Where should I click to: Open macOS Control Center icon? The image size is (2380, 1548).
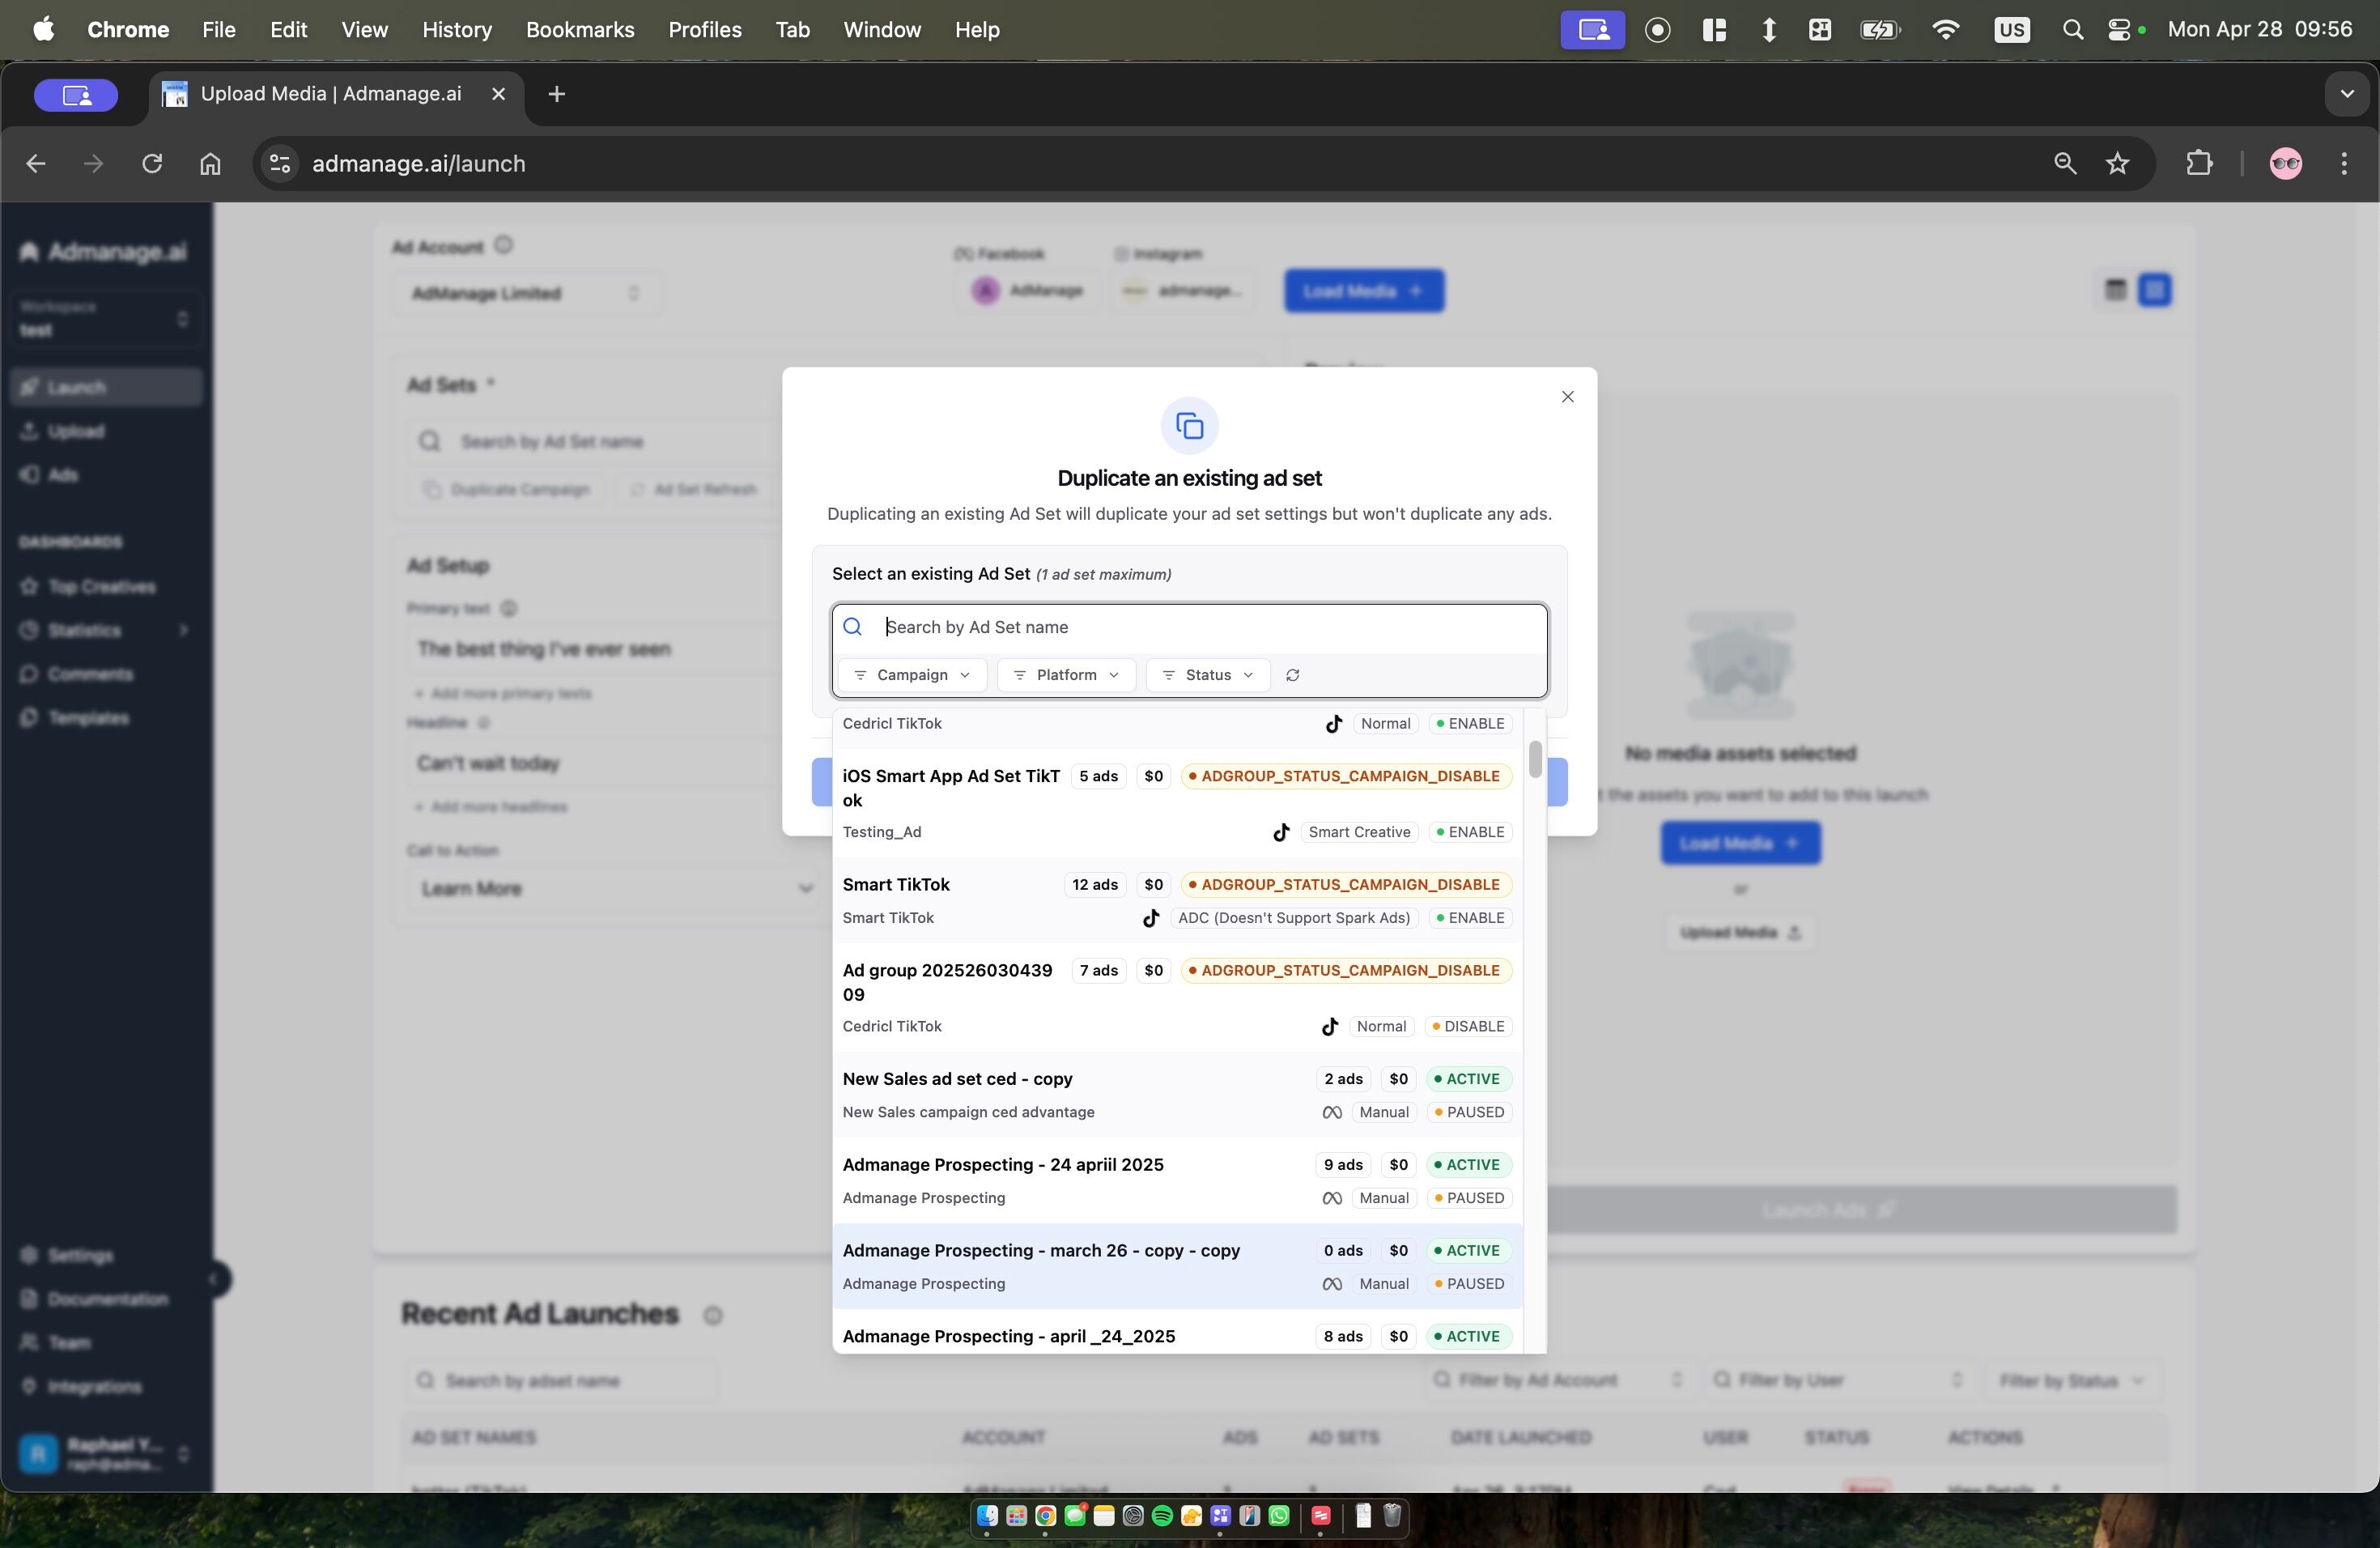tap(2119, 30)
